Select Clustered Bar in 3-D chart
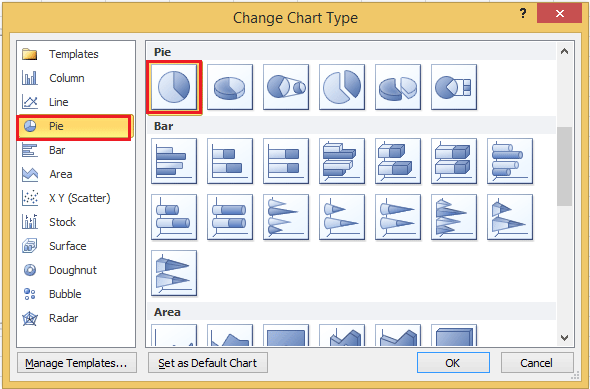Image resolution: width=590 pixels, height=389 pixels. [342, 161]
